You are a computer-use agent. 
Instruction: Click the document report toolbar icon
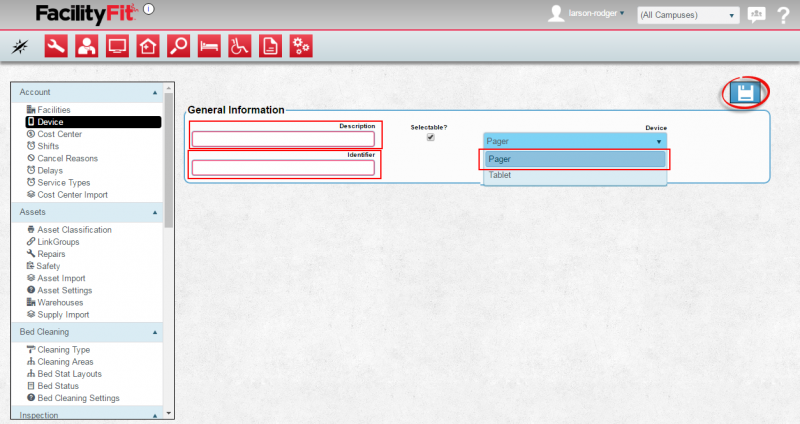270,45
